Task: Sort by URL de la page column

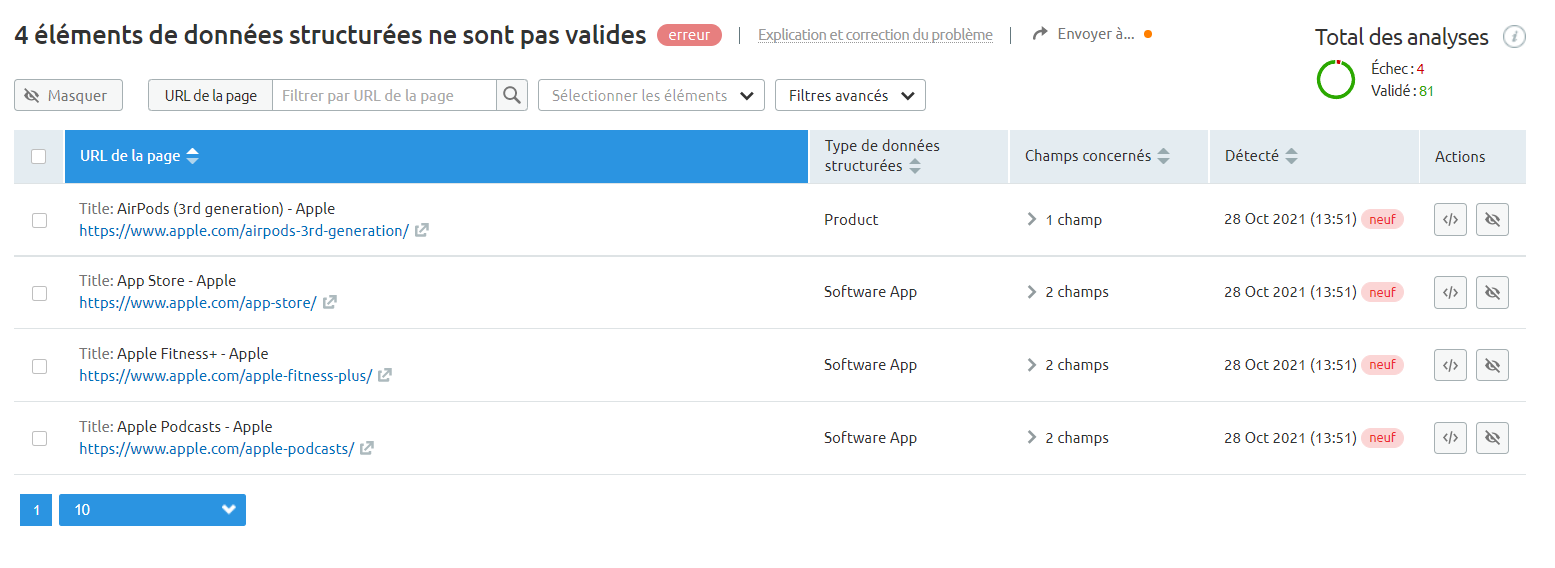Action: click(193, 156)
